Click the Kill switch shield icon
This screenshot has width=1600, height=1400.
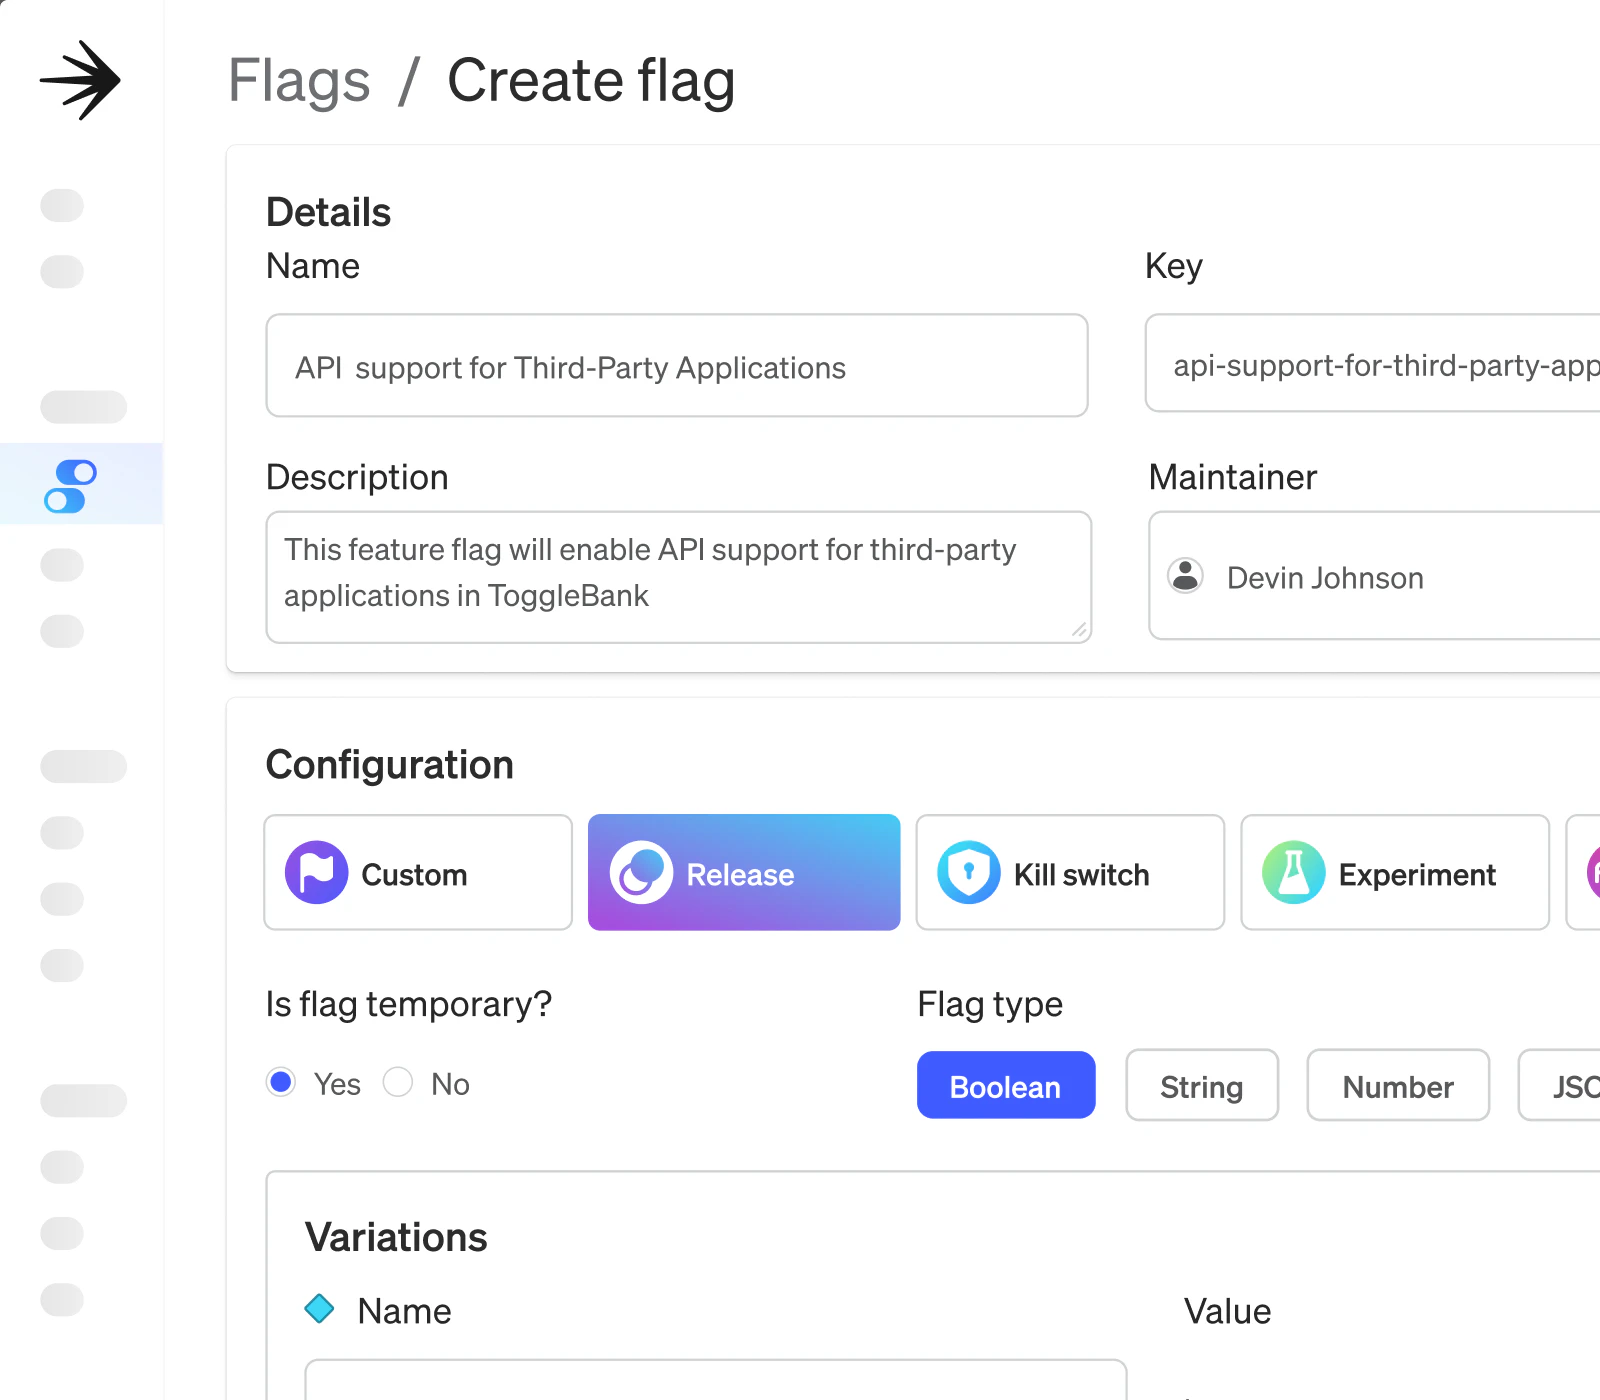click(968, 873)
